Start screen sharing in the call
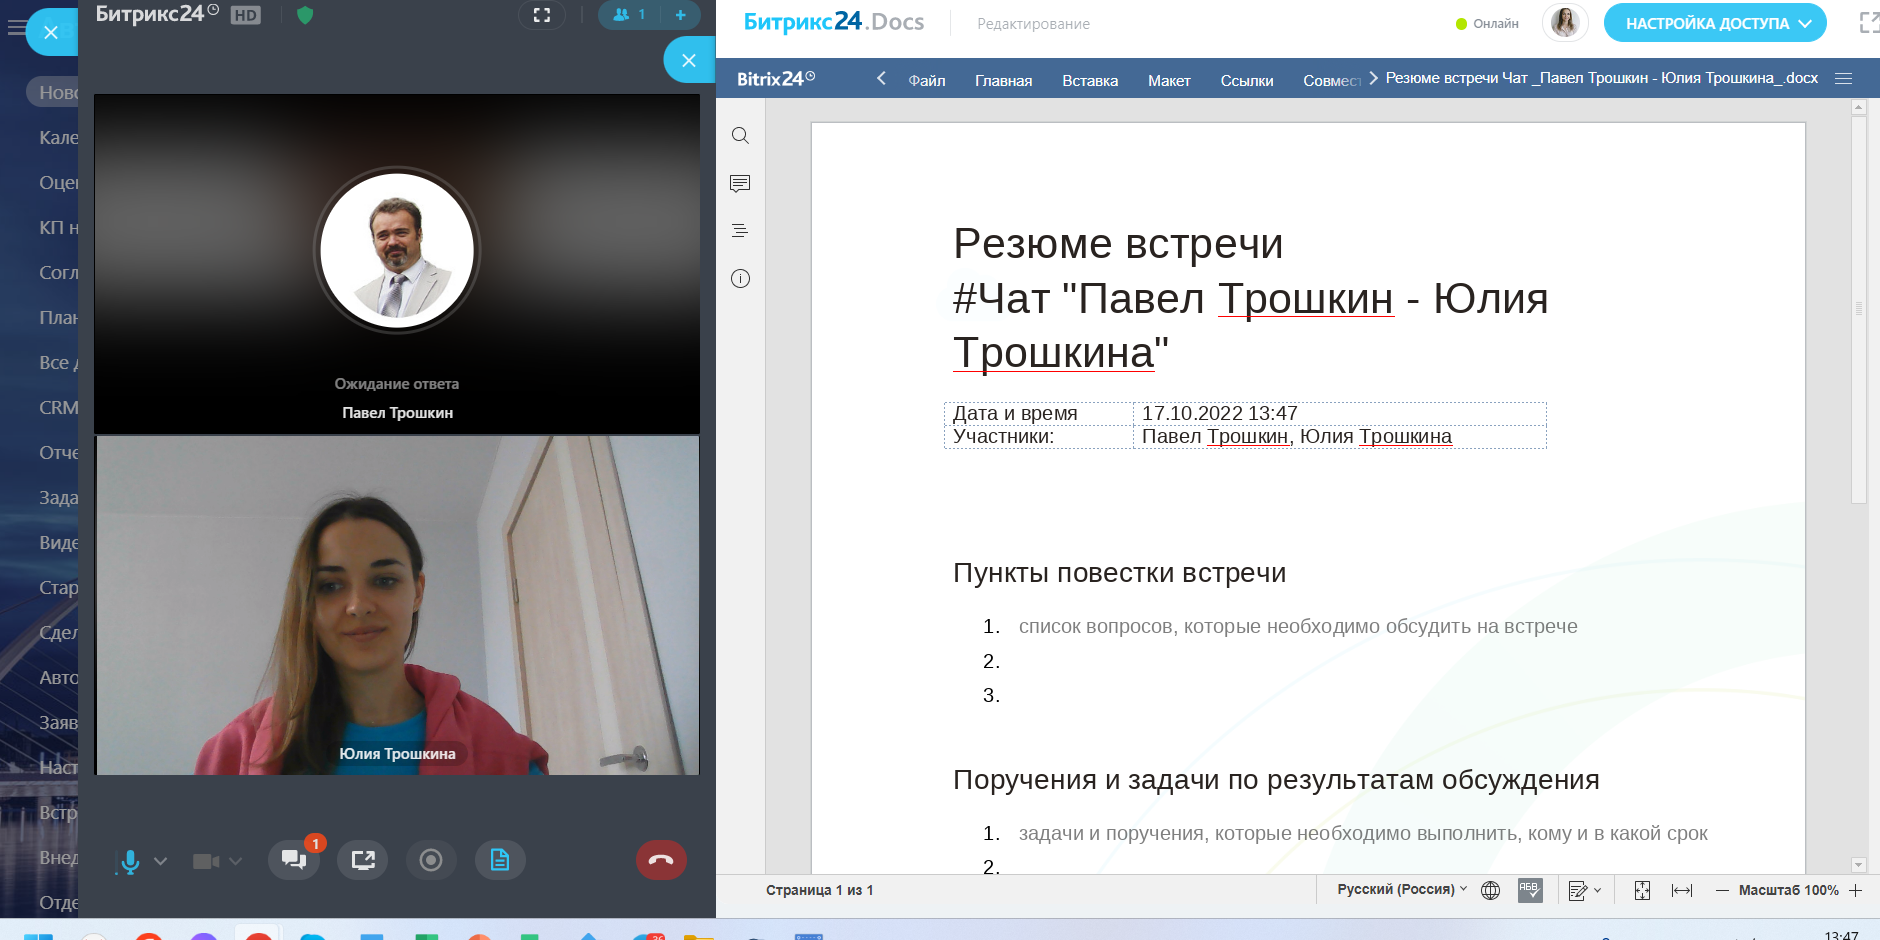This screenshot has width=1880, height=940. pos(363,860)
